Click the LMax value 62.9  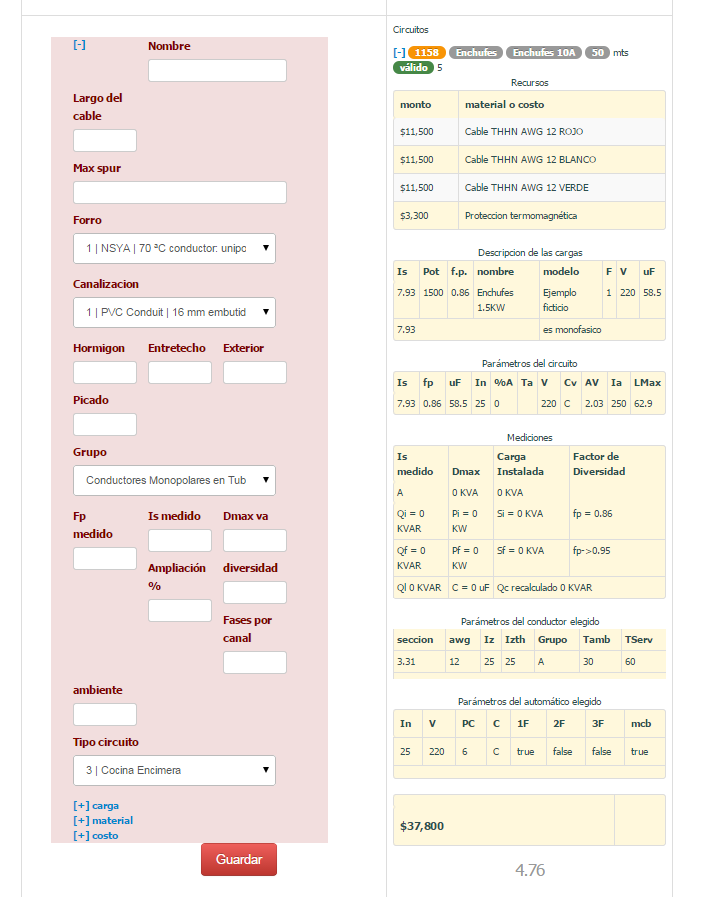coord(643,403)
